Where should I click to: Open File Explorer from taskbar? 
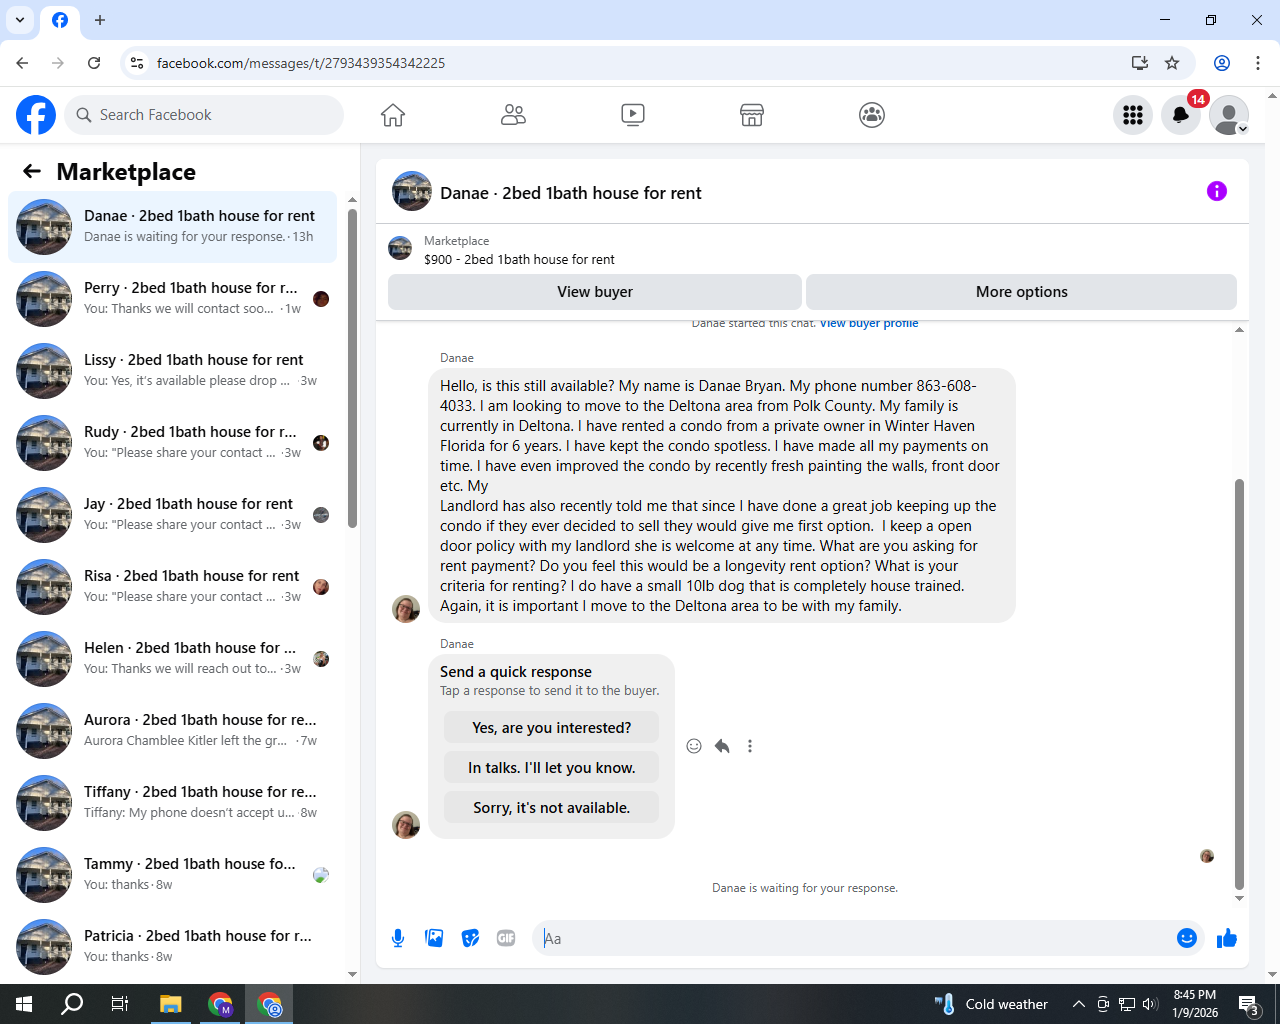171,1004
